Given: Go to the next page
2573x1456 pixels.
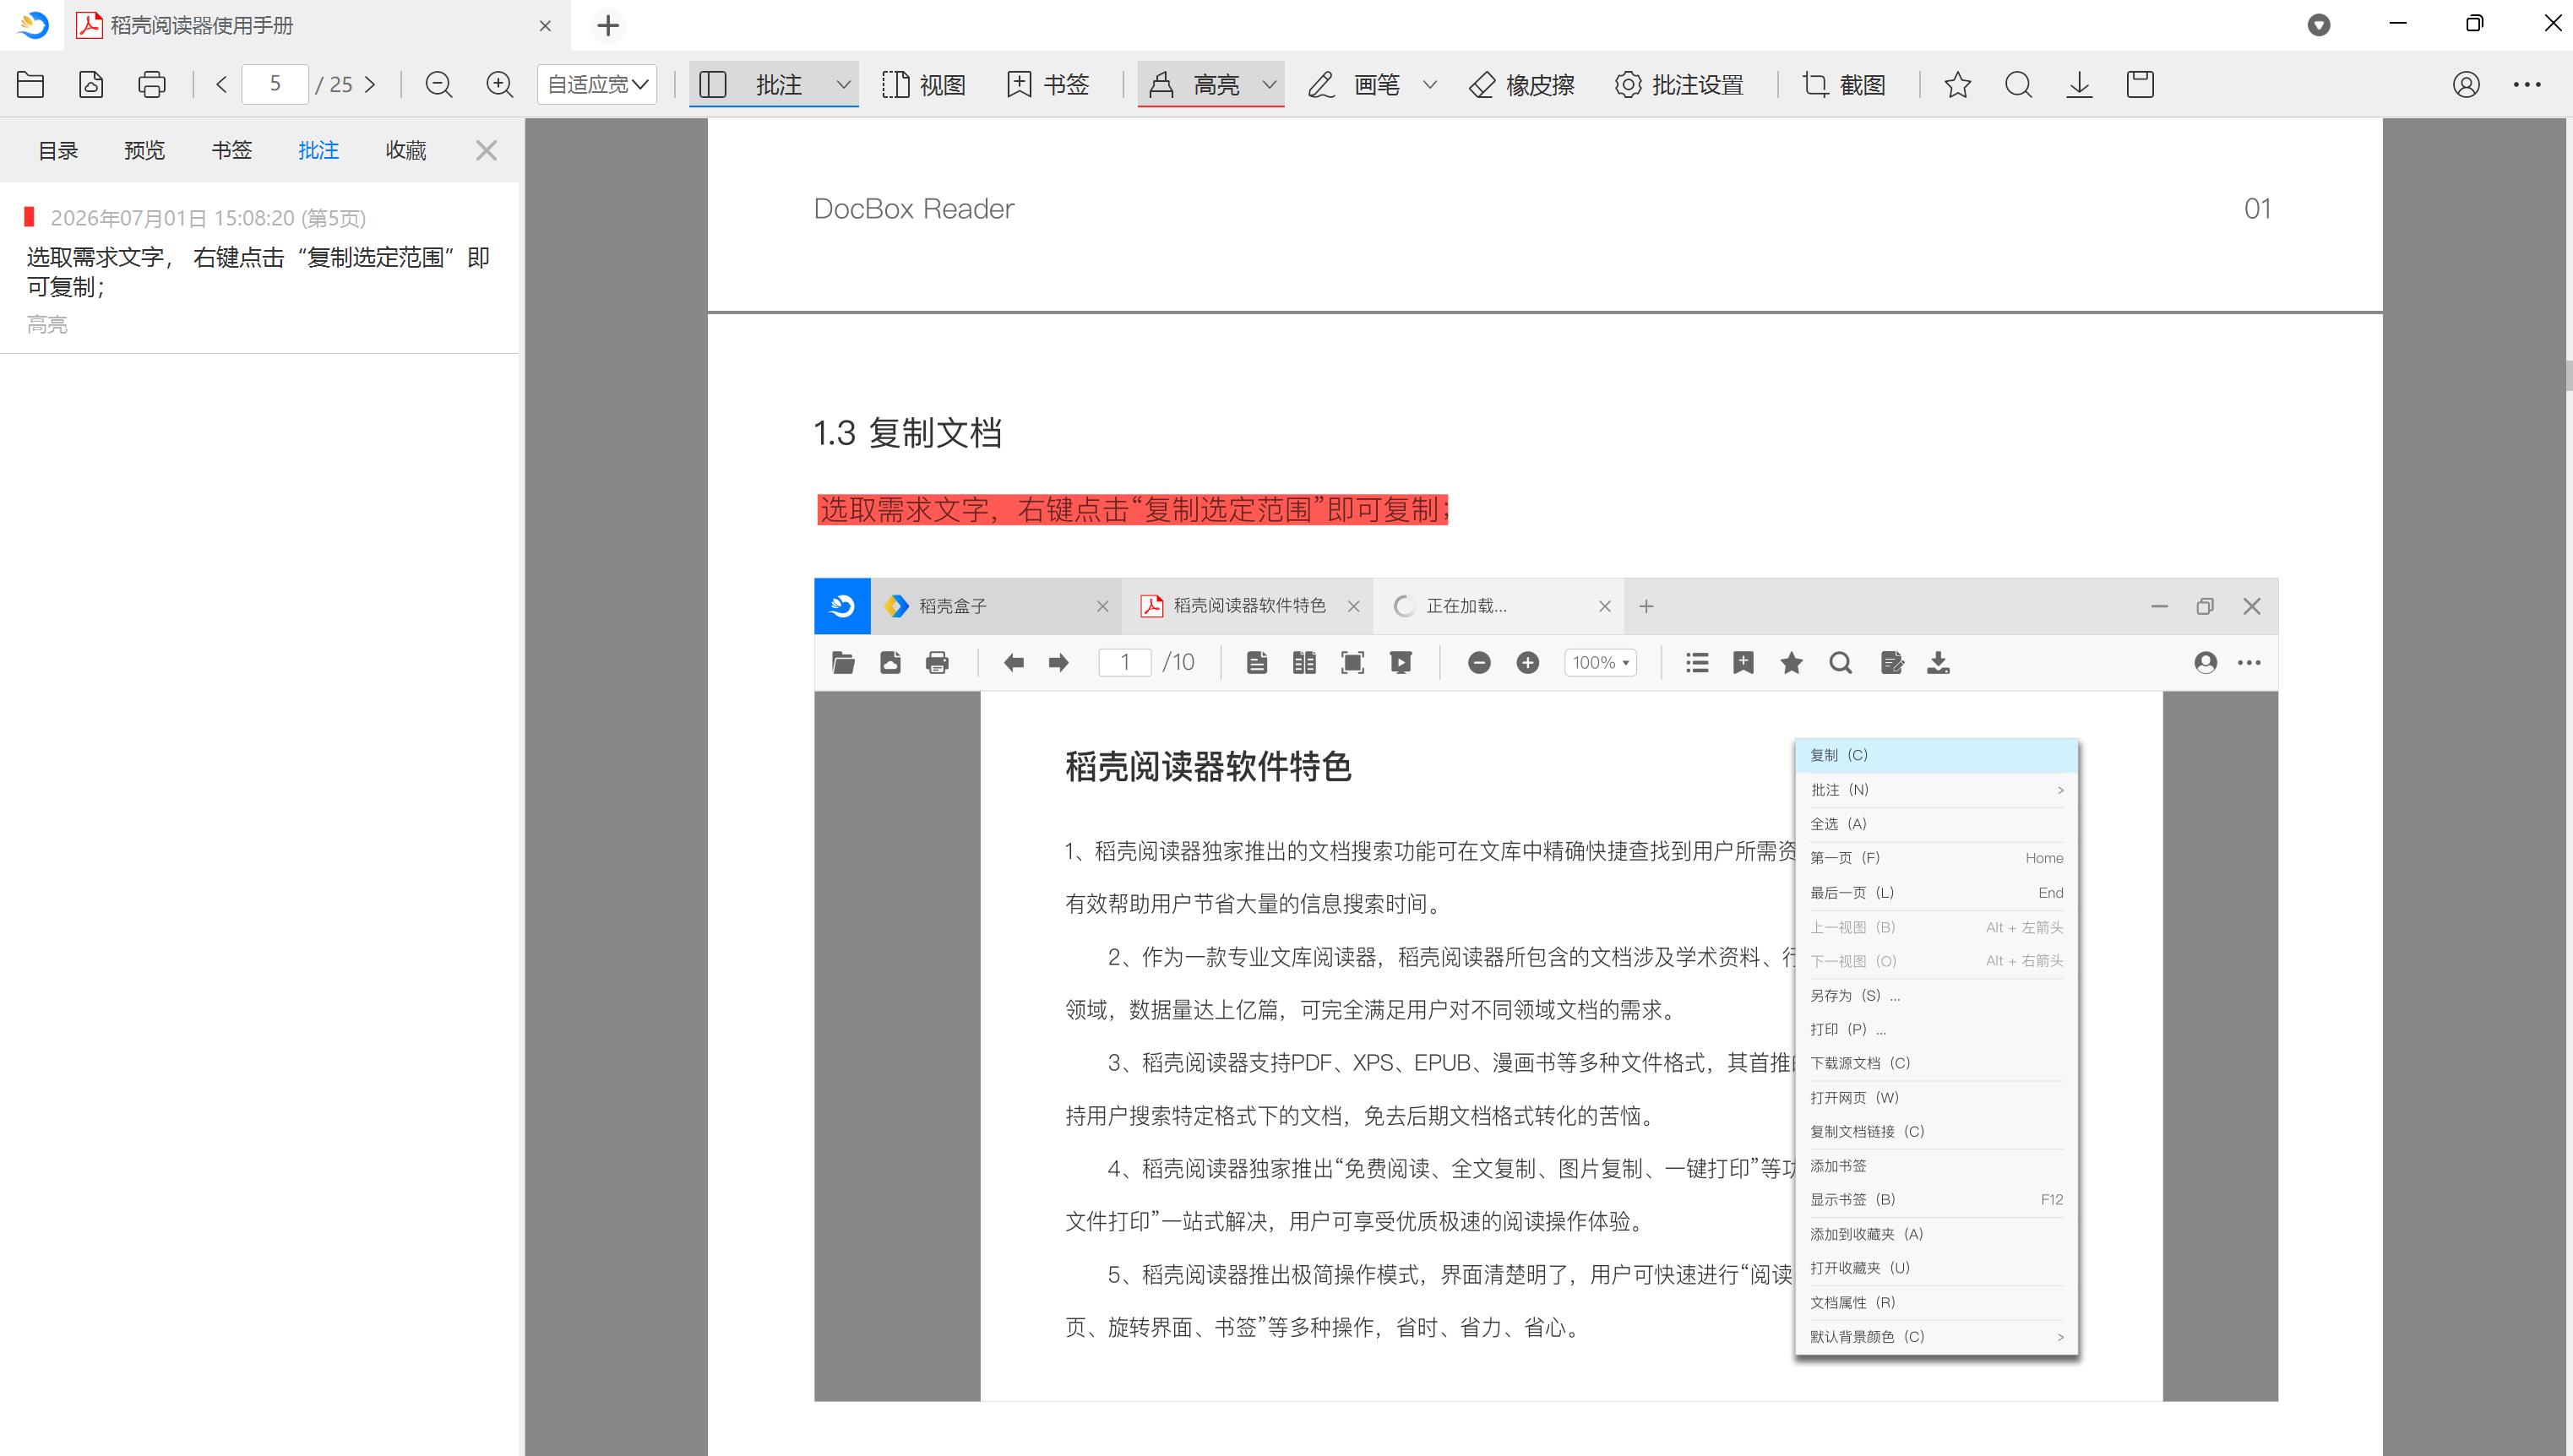Looking at the screenshot, I should point(370,85).
